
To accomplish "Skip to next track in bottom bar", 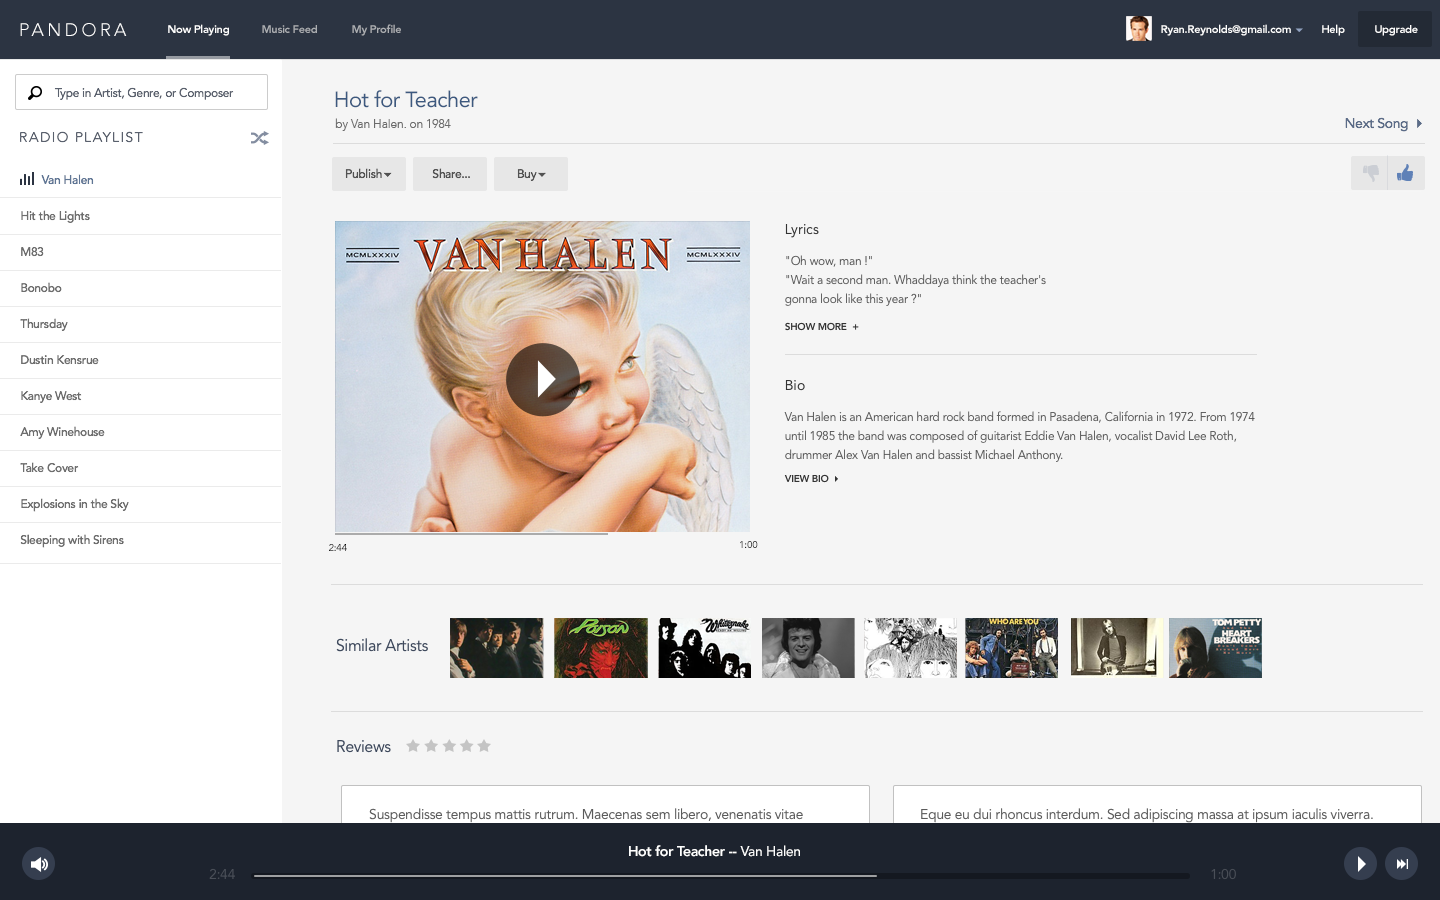I will pyautogui.click(x=1402, y=864).
